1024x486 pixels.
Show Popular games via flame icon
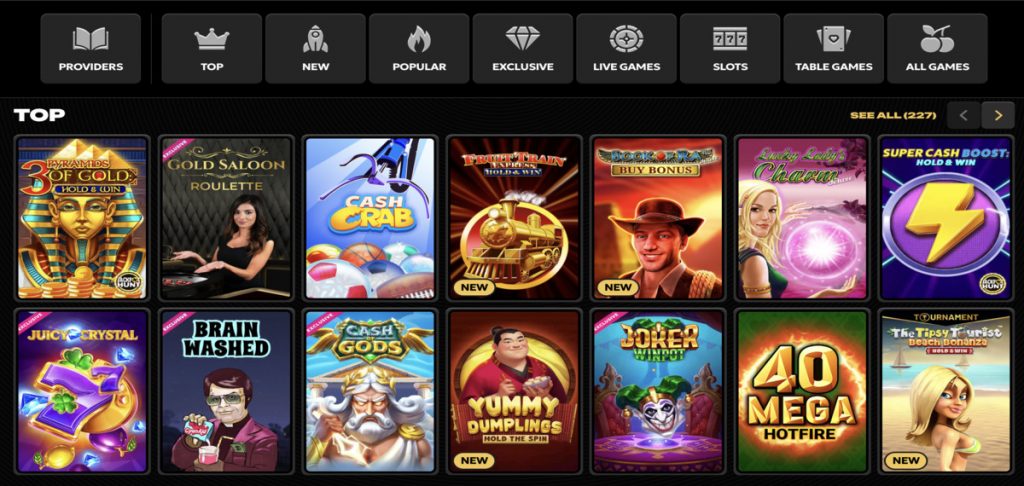point(419,48)
